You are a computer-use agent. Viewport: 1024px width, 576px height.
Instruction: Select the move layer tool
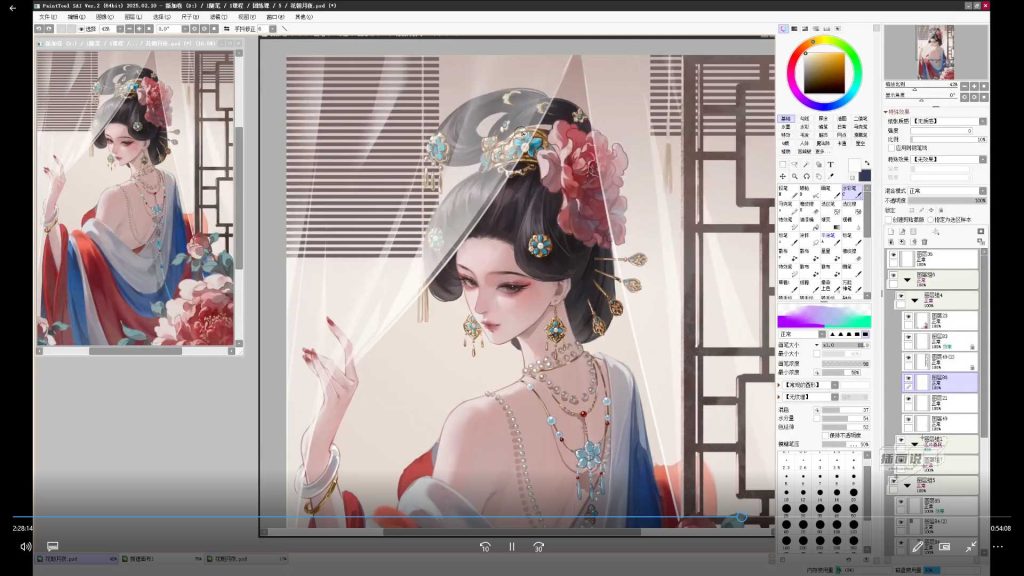[783, 176]
